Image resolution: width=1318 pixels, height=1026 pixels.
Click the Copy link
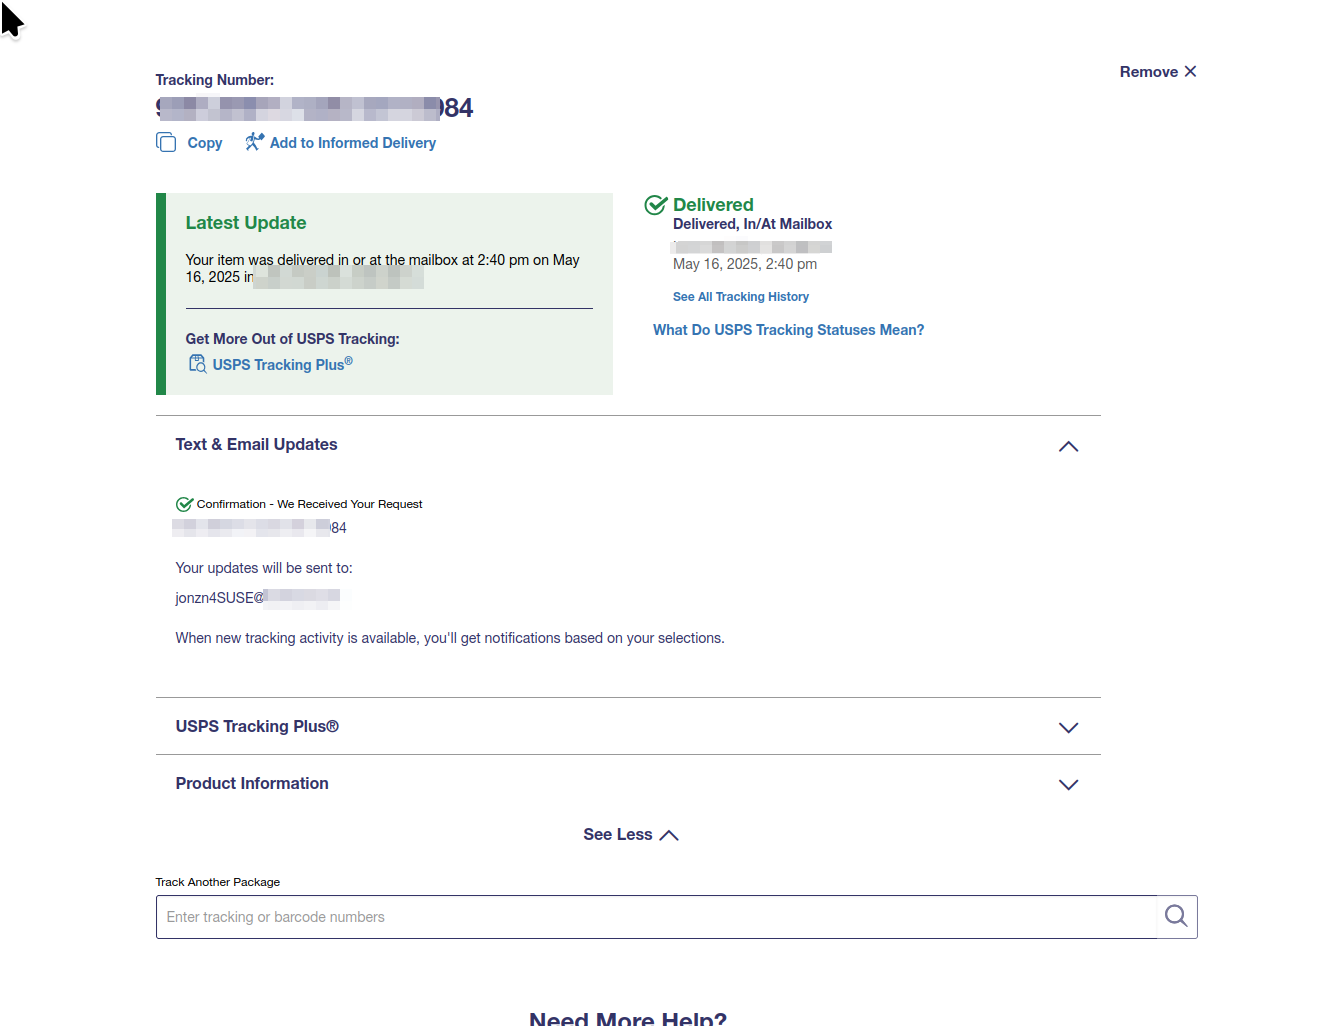205,143
